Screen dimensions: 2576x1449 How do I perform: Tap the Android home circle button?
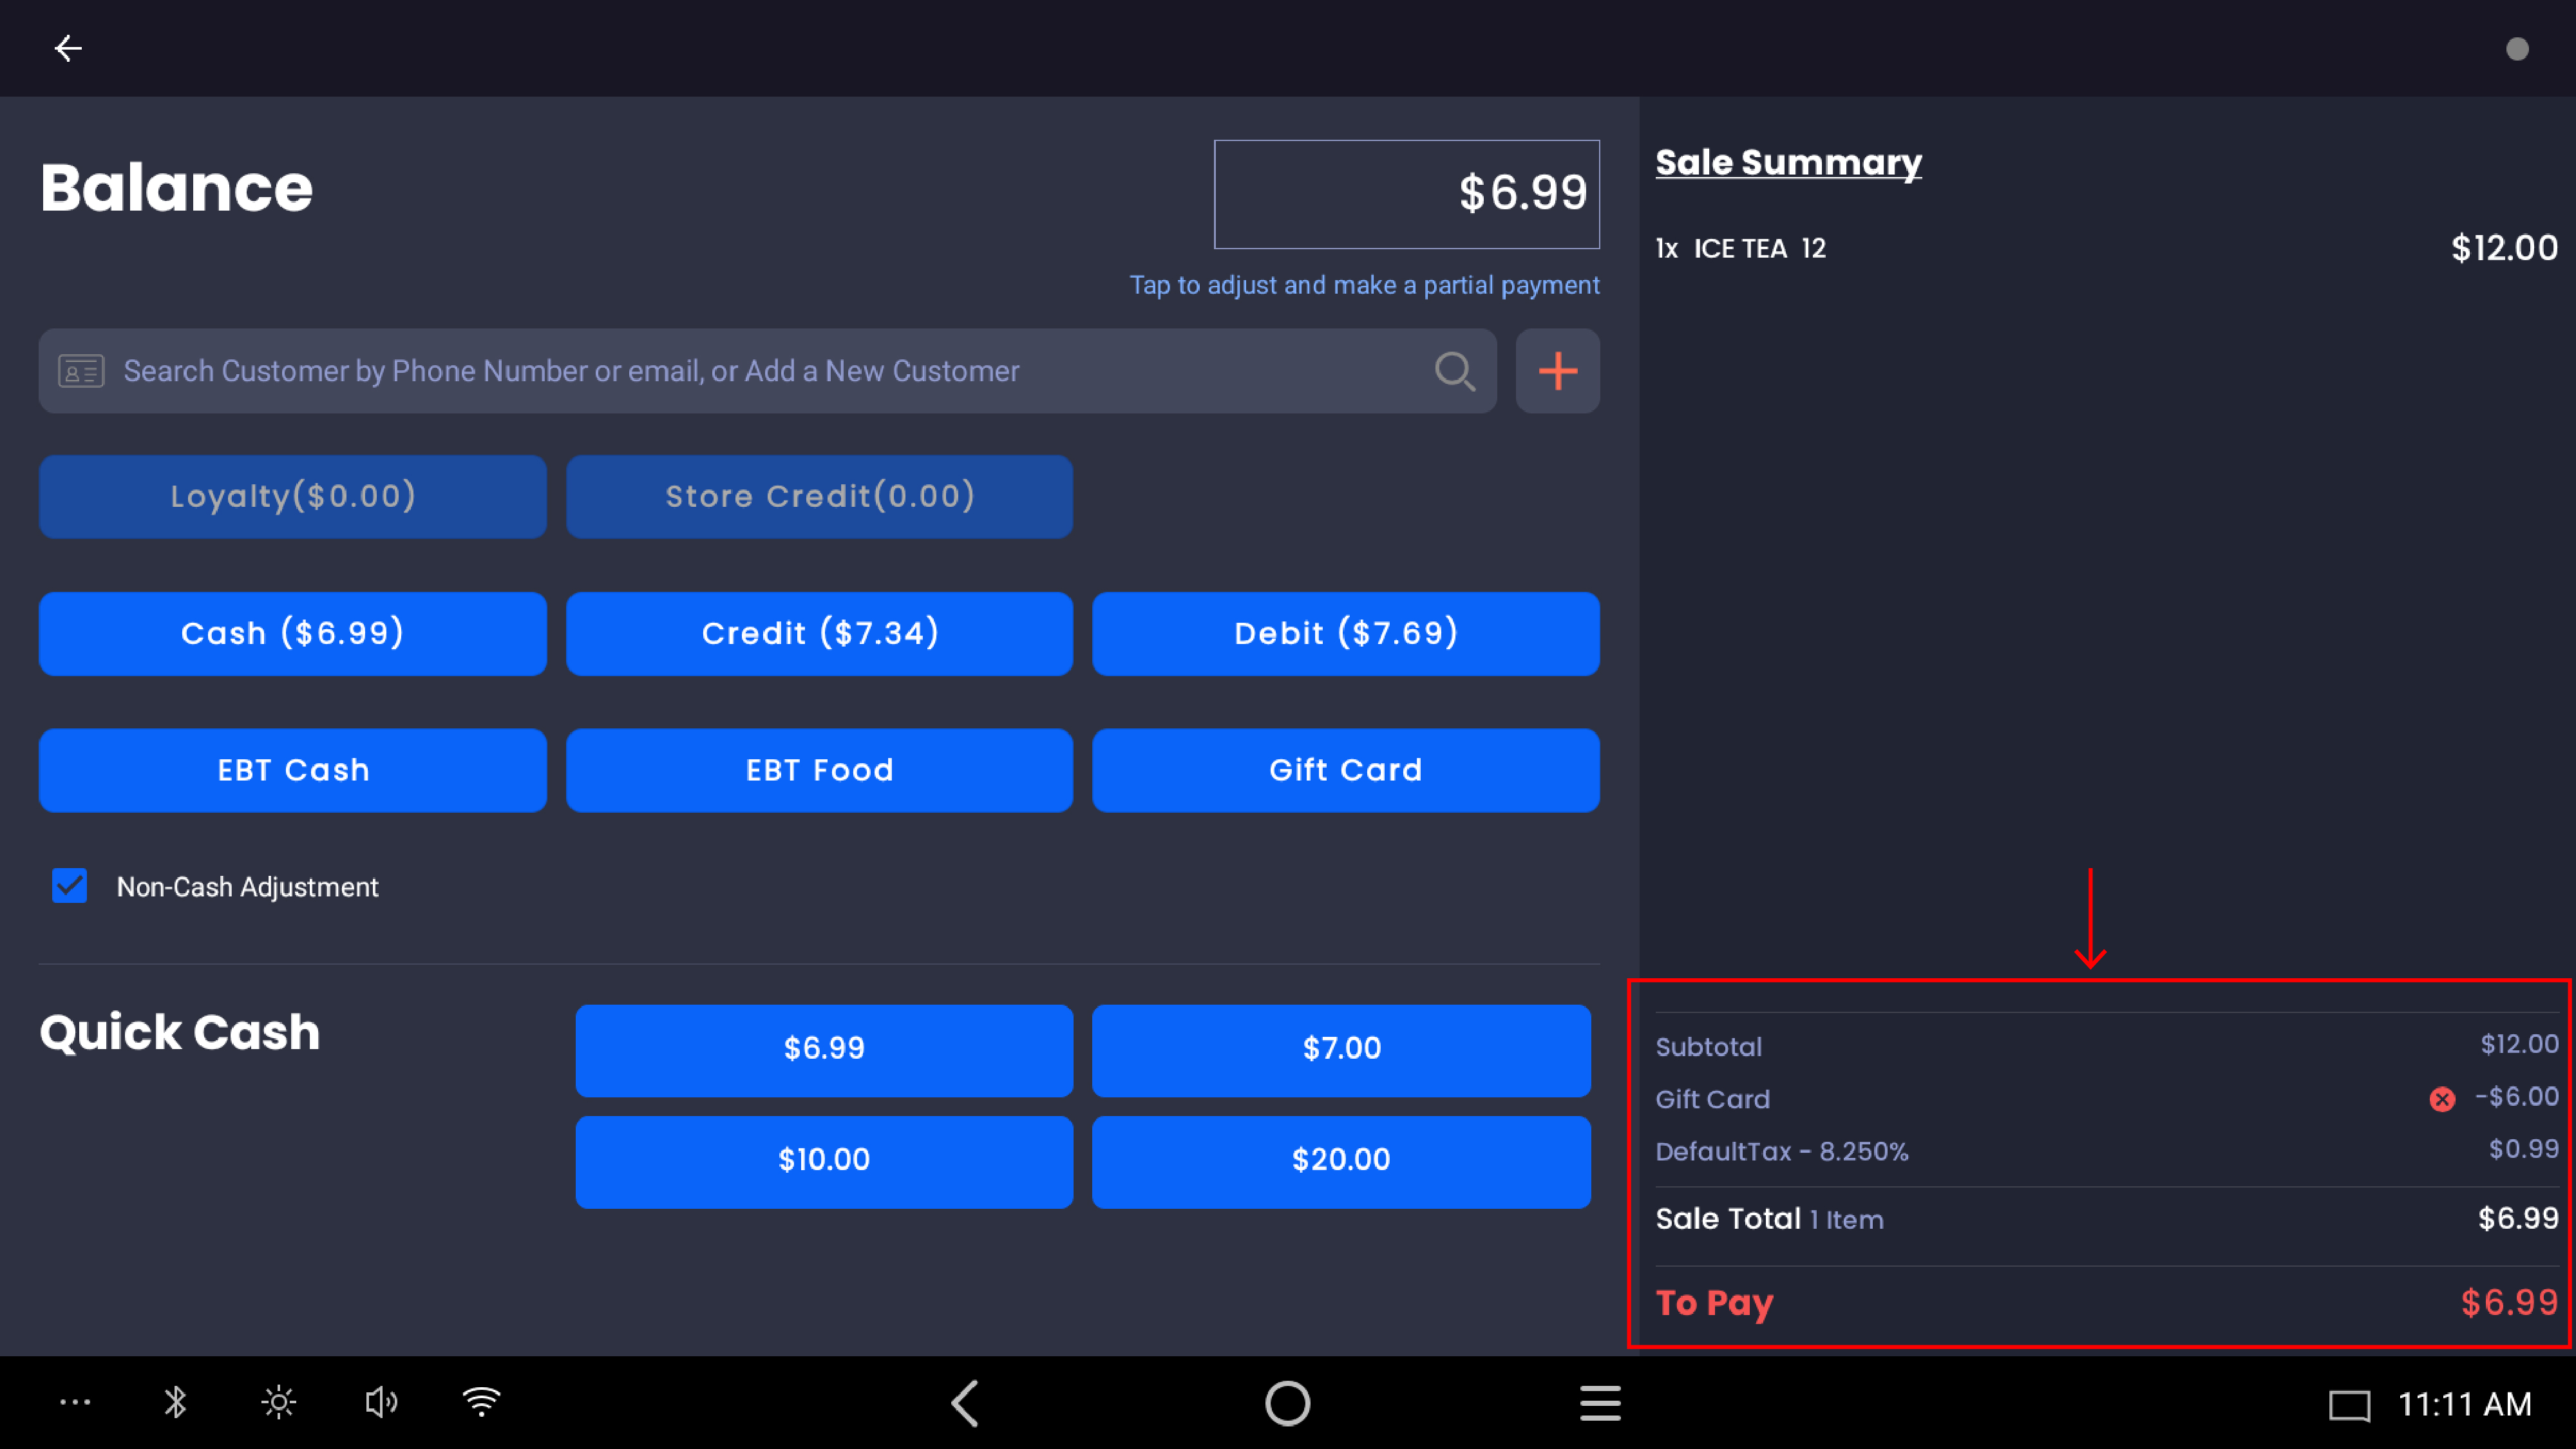pos(1287,1403)
